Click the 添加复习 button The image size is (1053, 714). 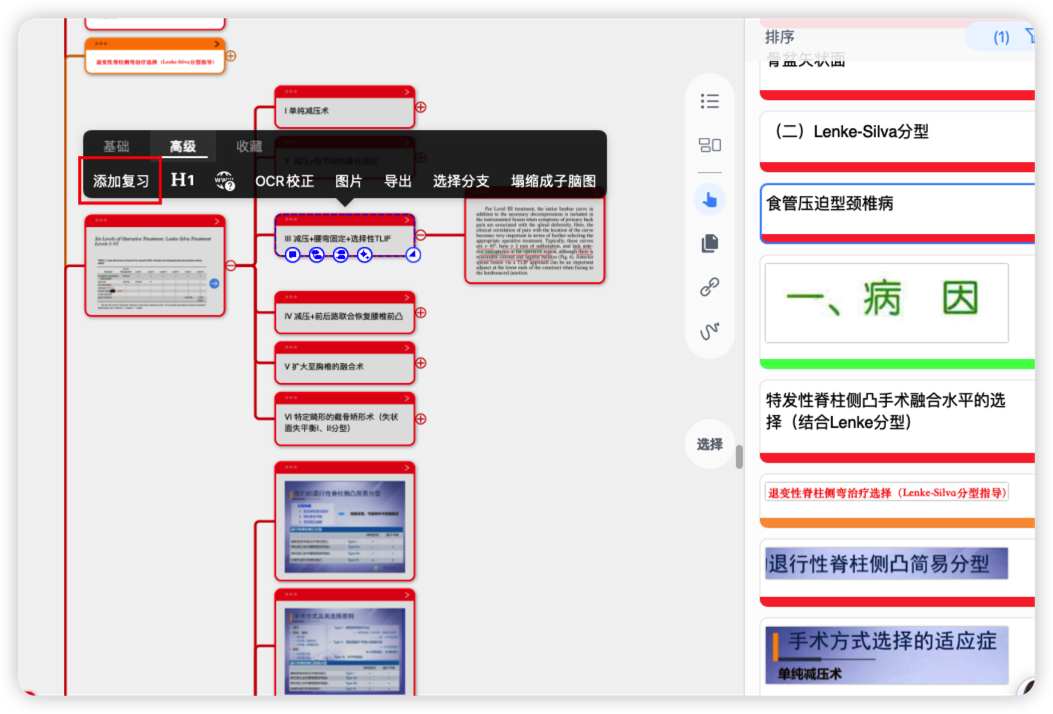pos(121,181)
